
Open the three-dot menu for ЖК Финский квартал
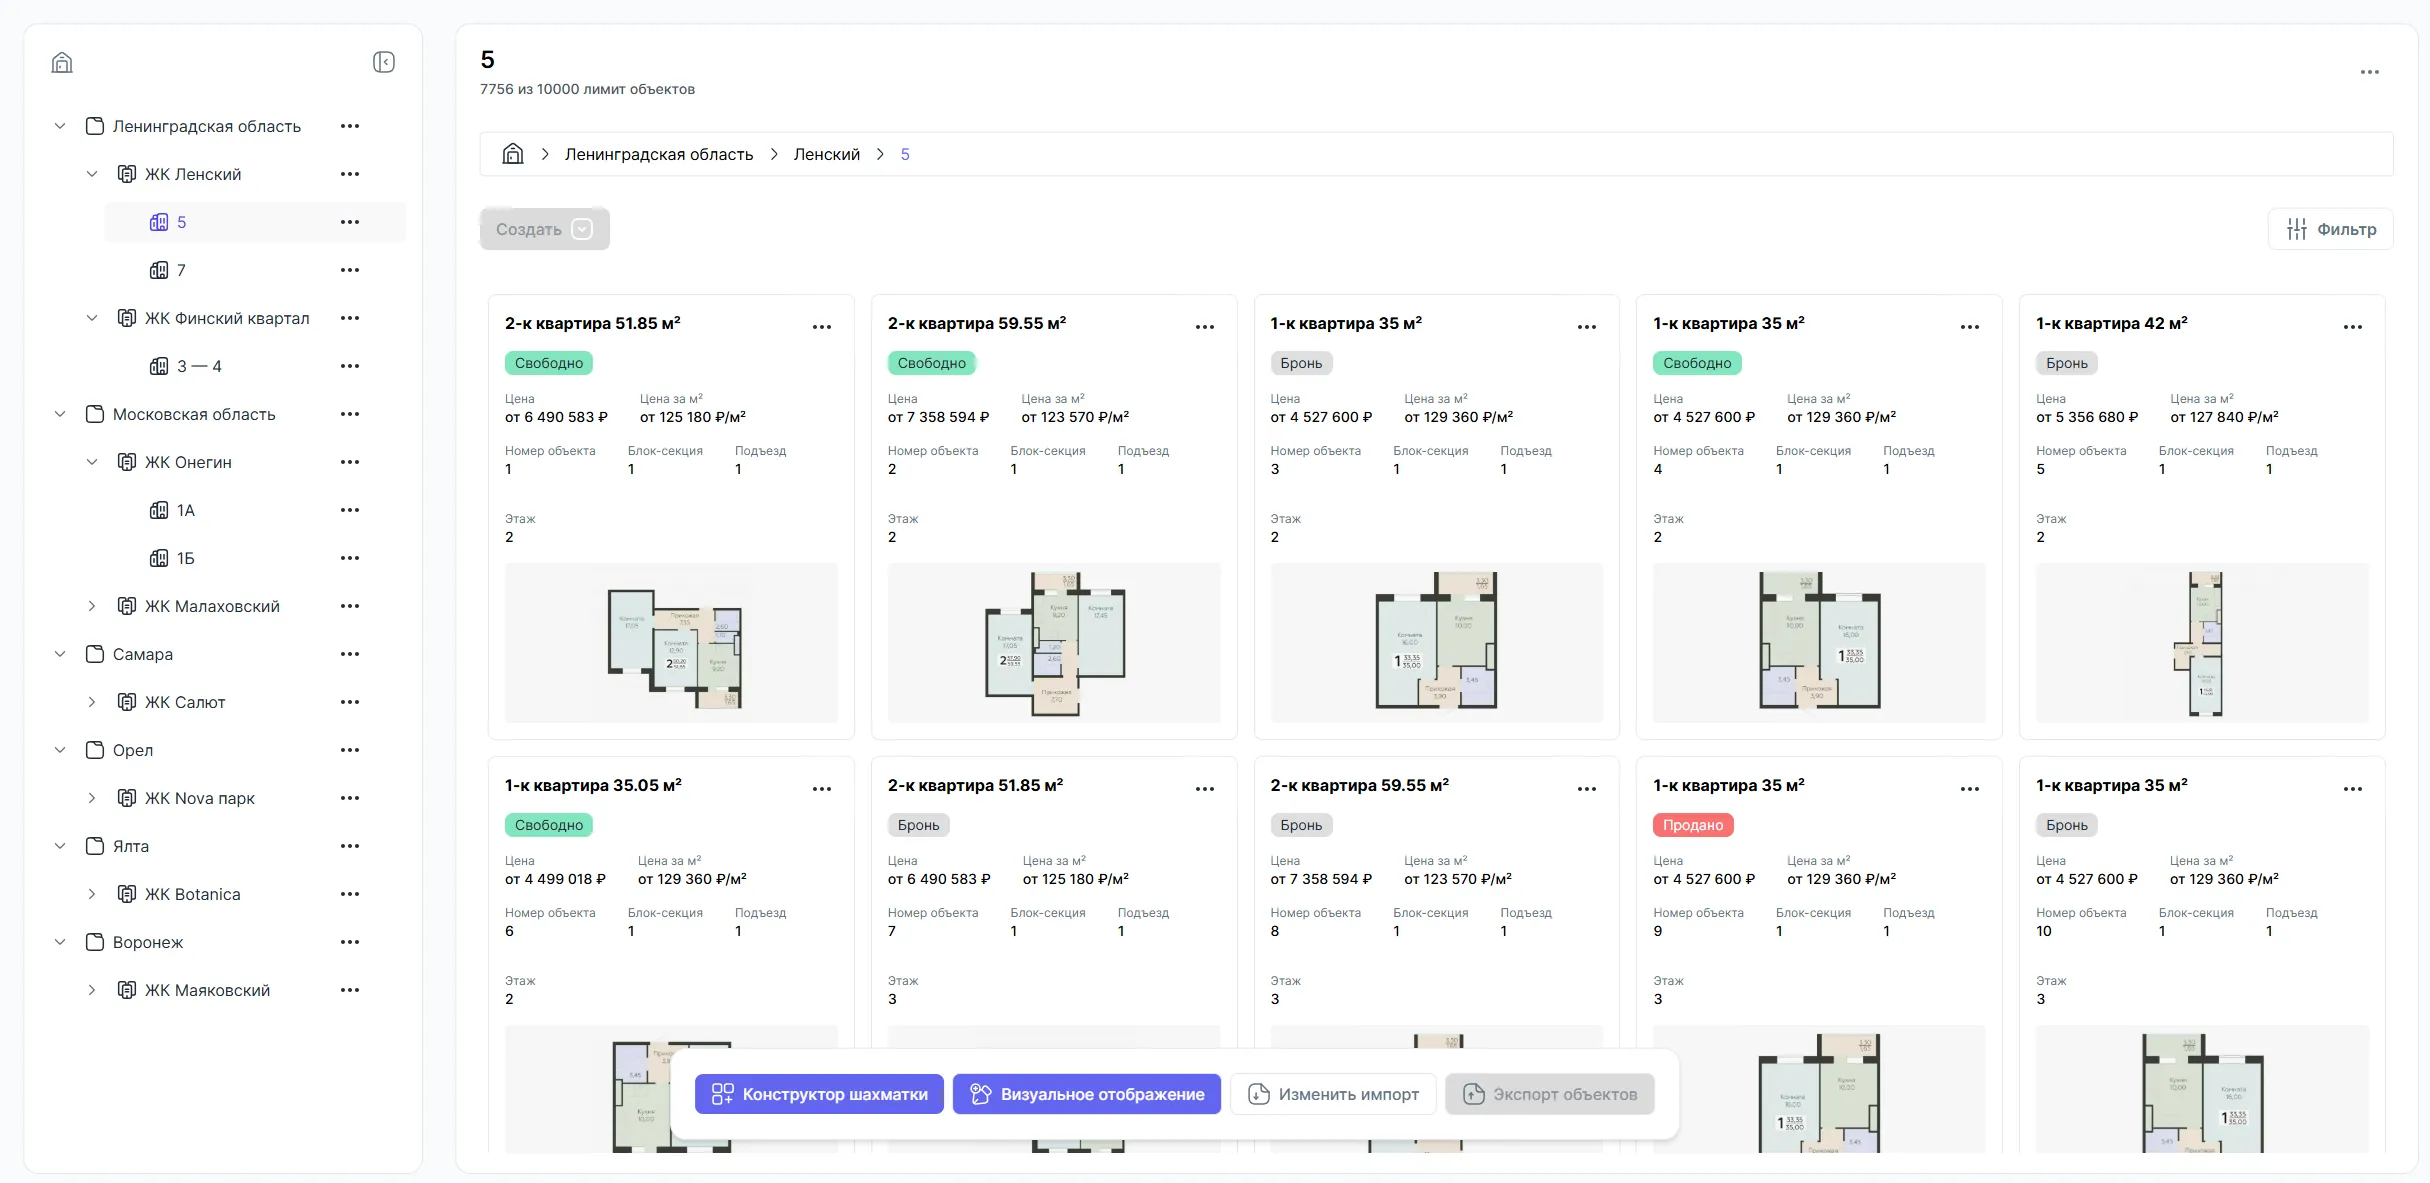click(350, 318)
